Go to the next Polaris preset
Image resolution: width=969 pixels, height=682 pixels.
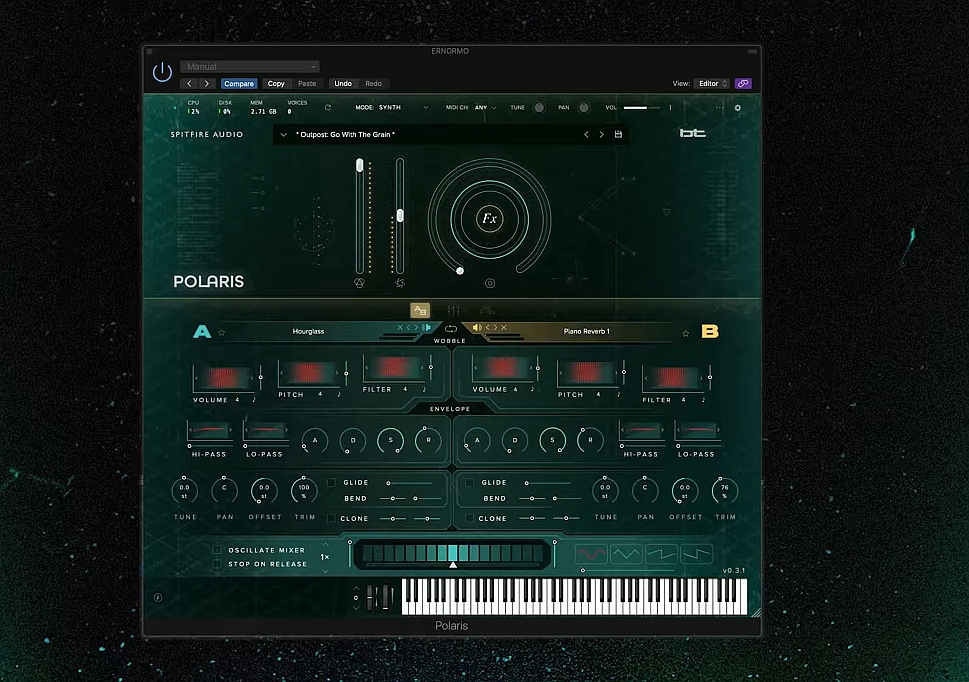pos(601,134)
